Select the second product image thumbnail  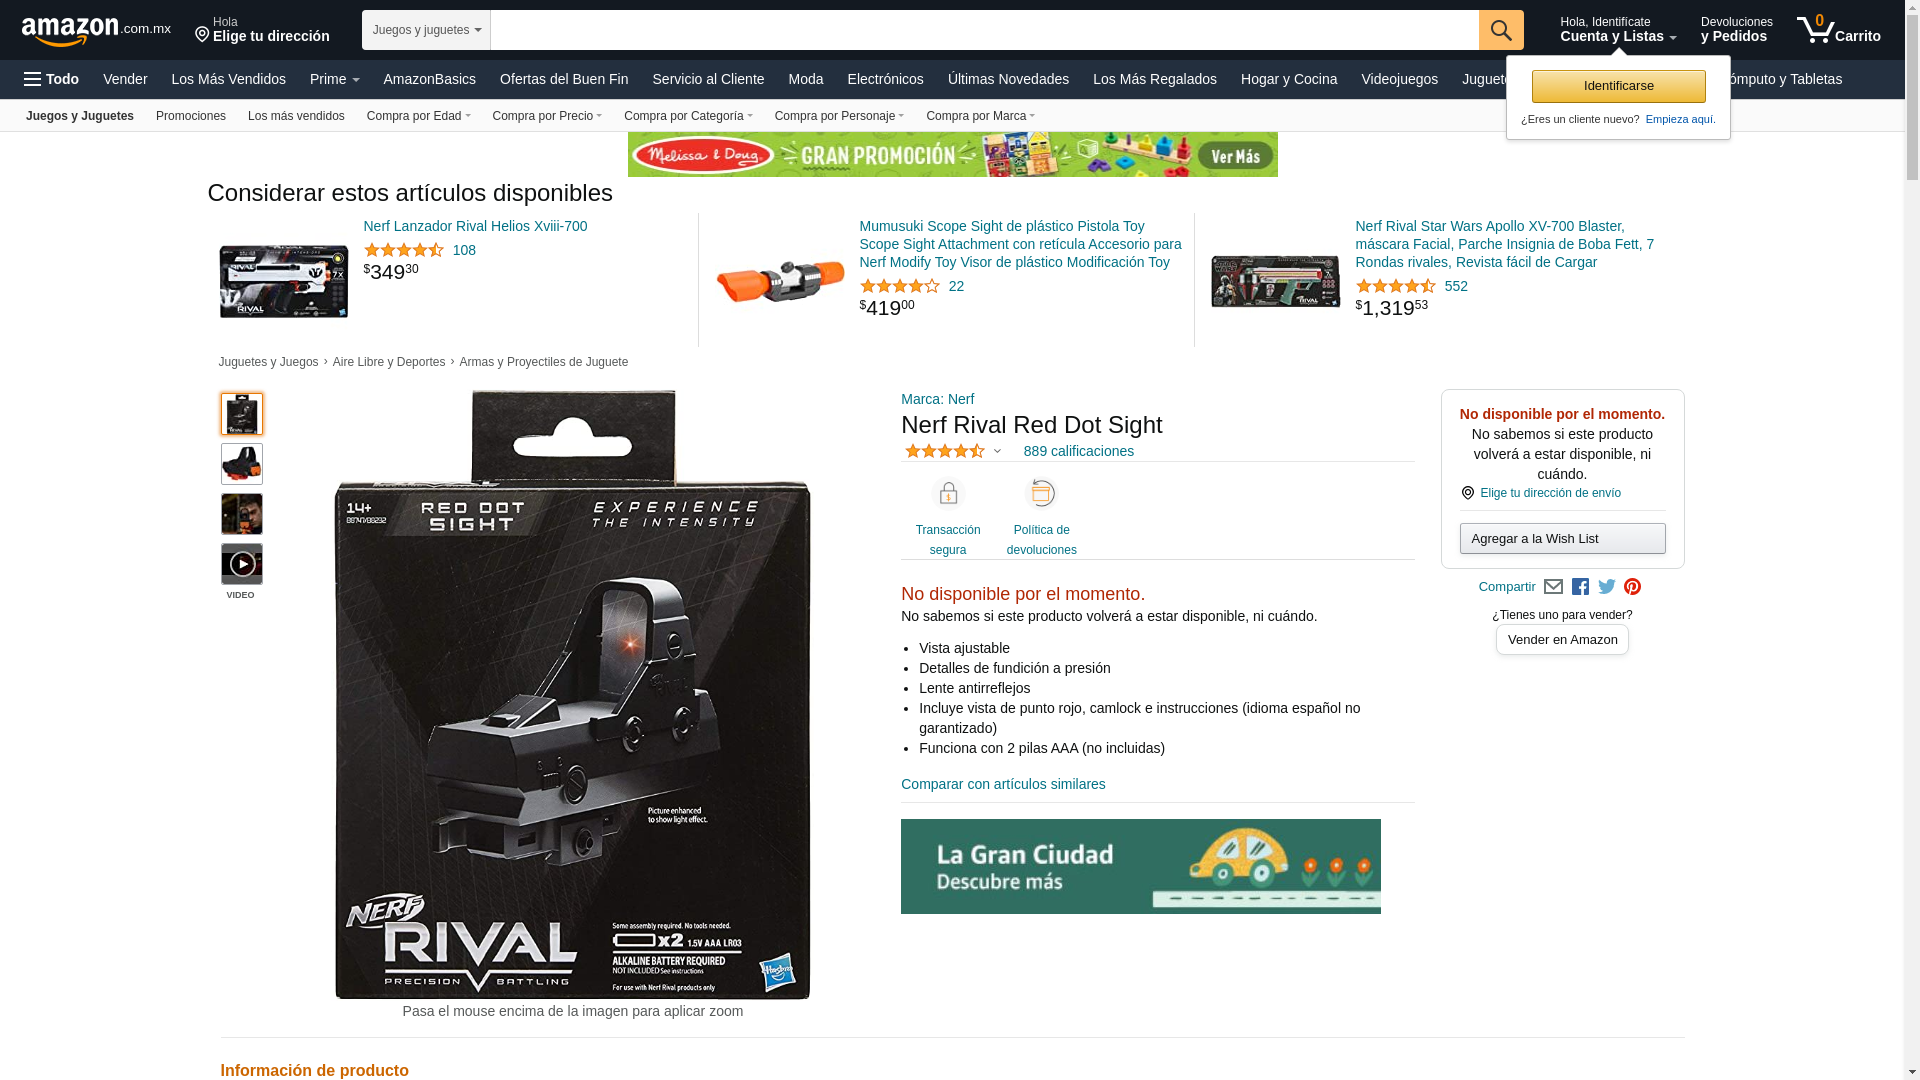[242, 464]
